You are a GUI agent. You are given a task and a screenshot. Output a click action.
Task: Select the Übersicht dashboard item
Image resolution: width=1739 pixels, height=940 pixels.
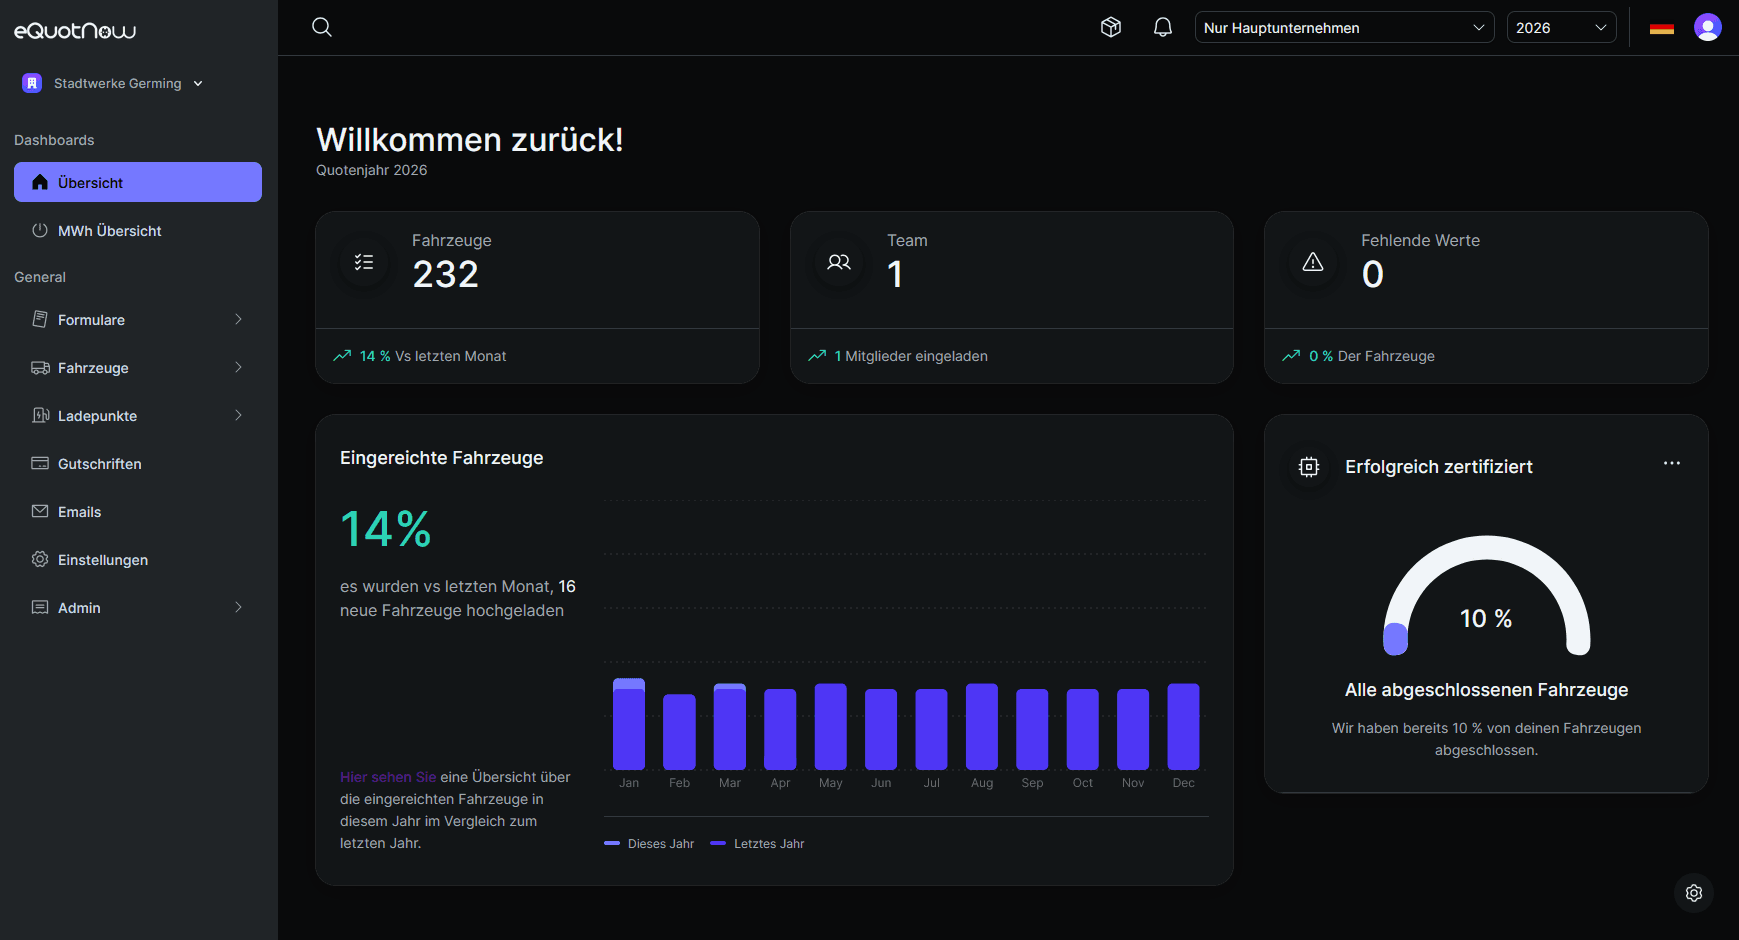[x=138, y=182]
